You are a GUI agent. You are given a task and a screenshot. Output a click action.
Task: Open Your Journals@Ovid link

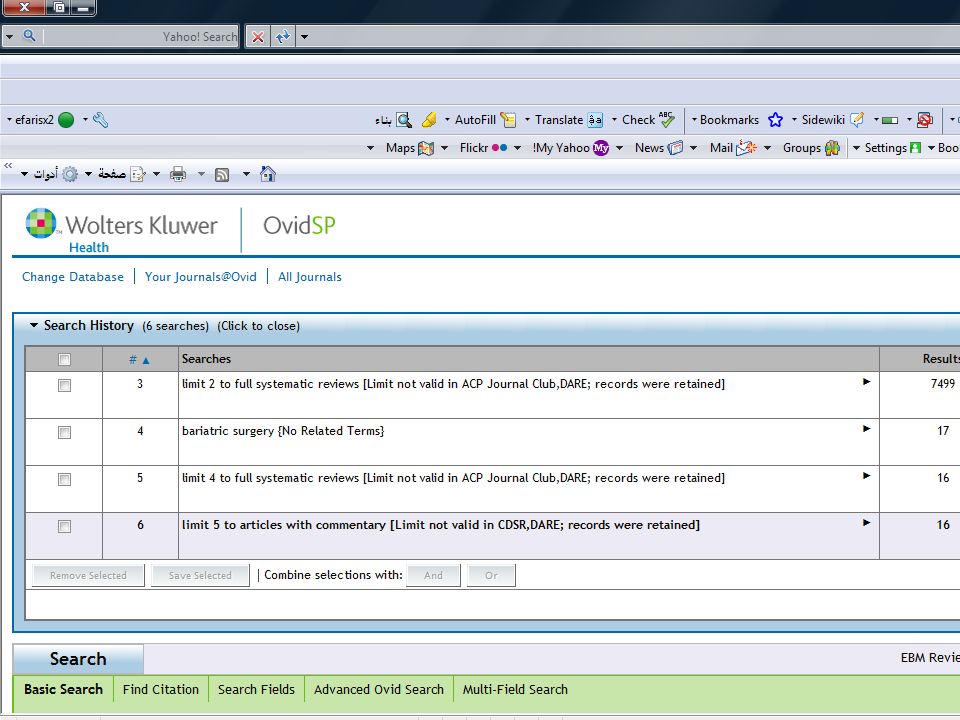pos(200,277)
